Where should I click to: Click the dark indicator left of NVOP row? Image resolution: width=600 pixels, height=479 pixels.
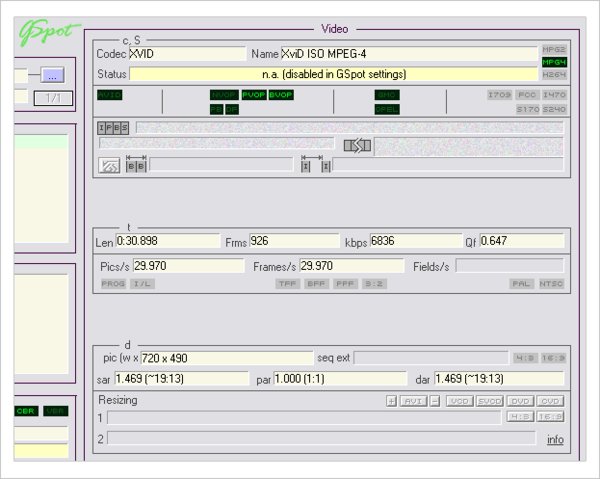[x=110, y=95]
